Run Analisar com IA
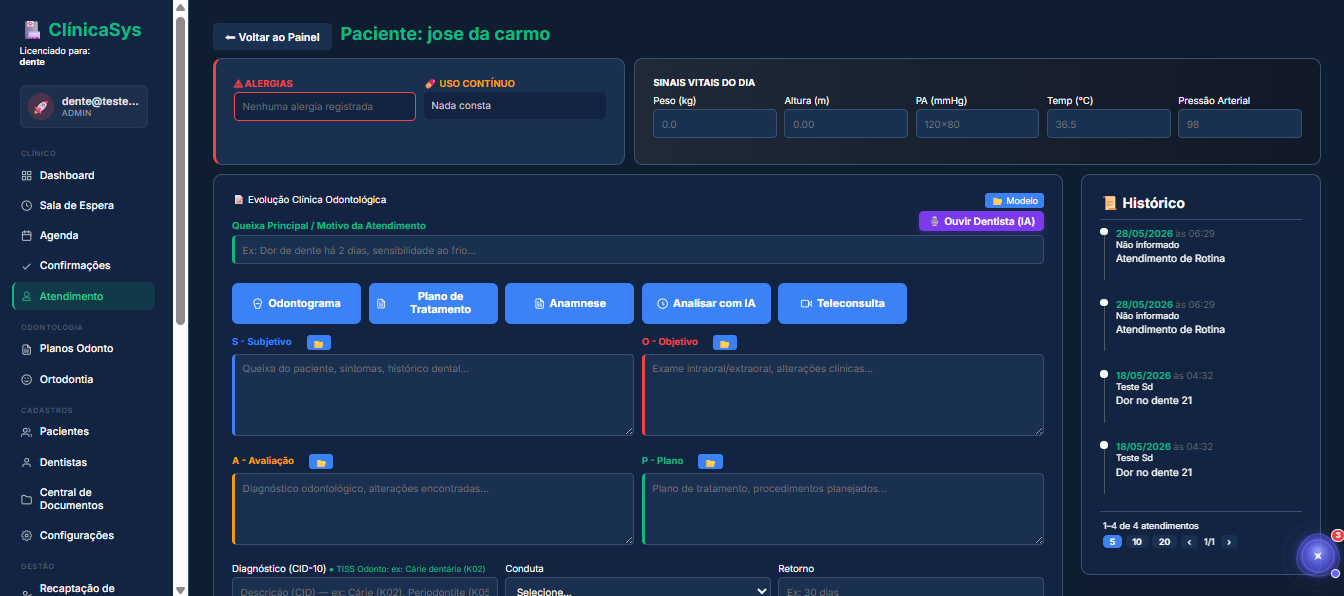 coord(706,303)
